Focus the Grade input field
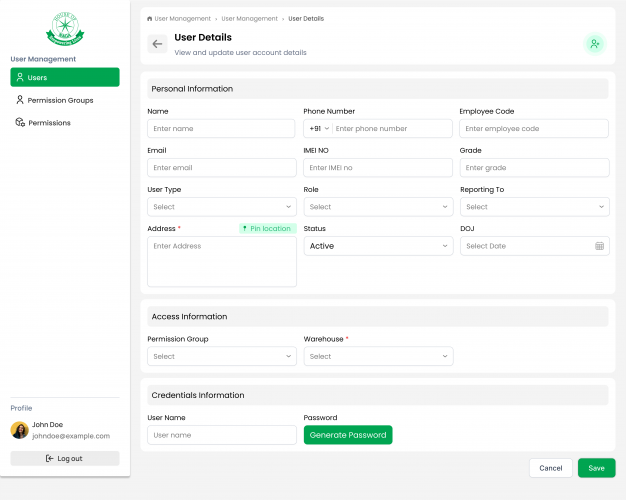Image resolution: width=626 pixels, height=500 pixels. point(535,168)
